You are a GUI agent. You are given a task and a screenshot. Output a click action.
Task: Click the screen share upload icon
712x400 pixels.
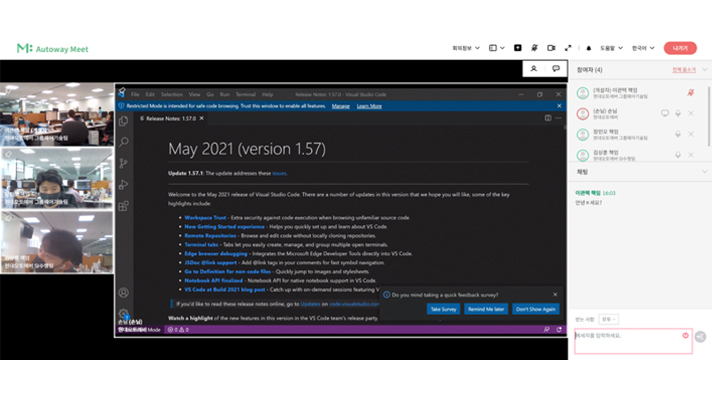coord(518,47)
